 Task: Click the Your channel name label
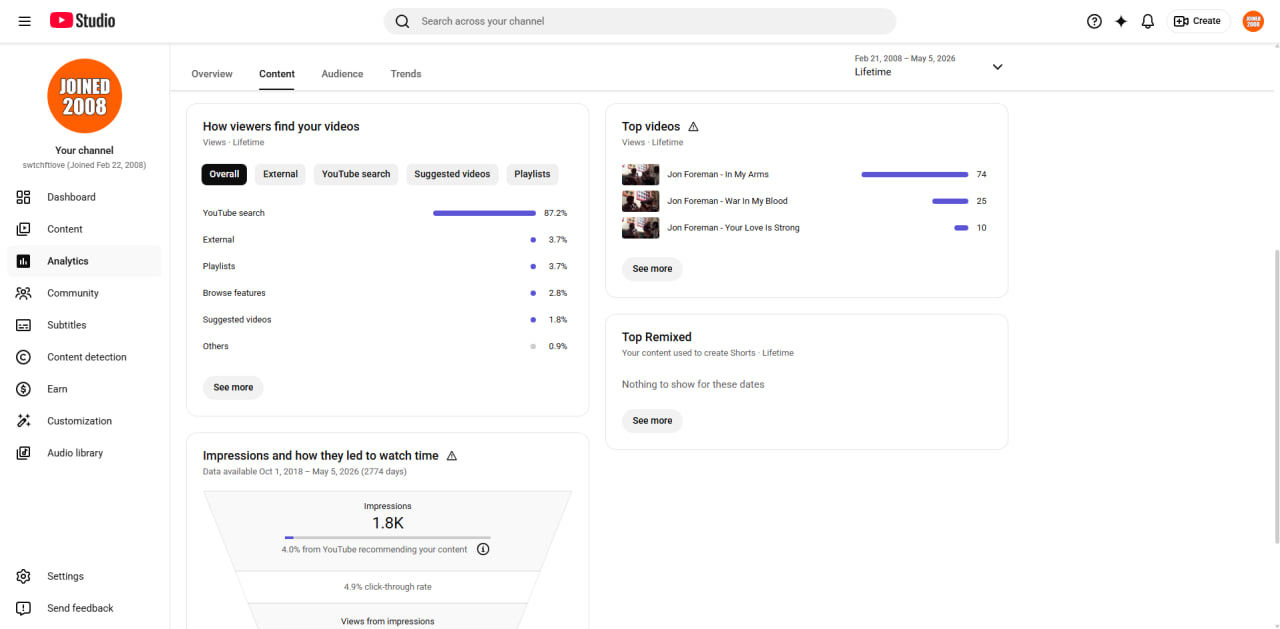[x=84, y=151]
